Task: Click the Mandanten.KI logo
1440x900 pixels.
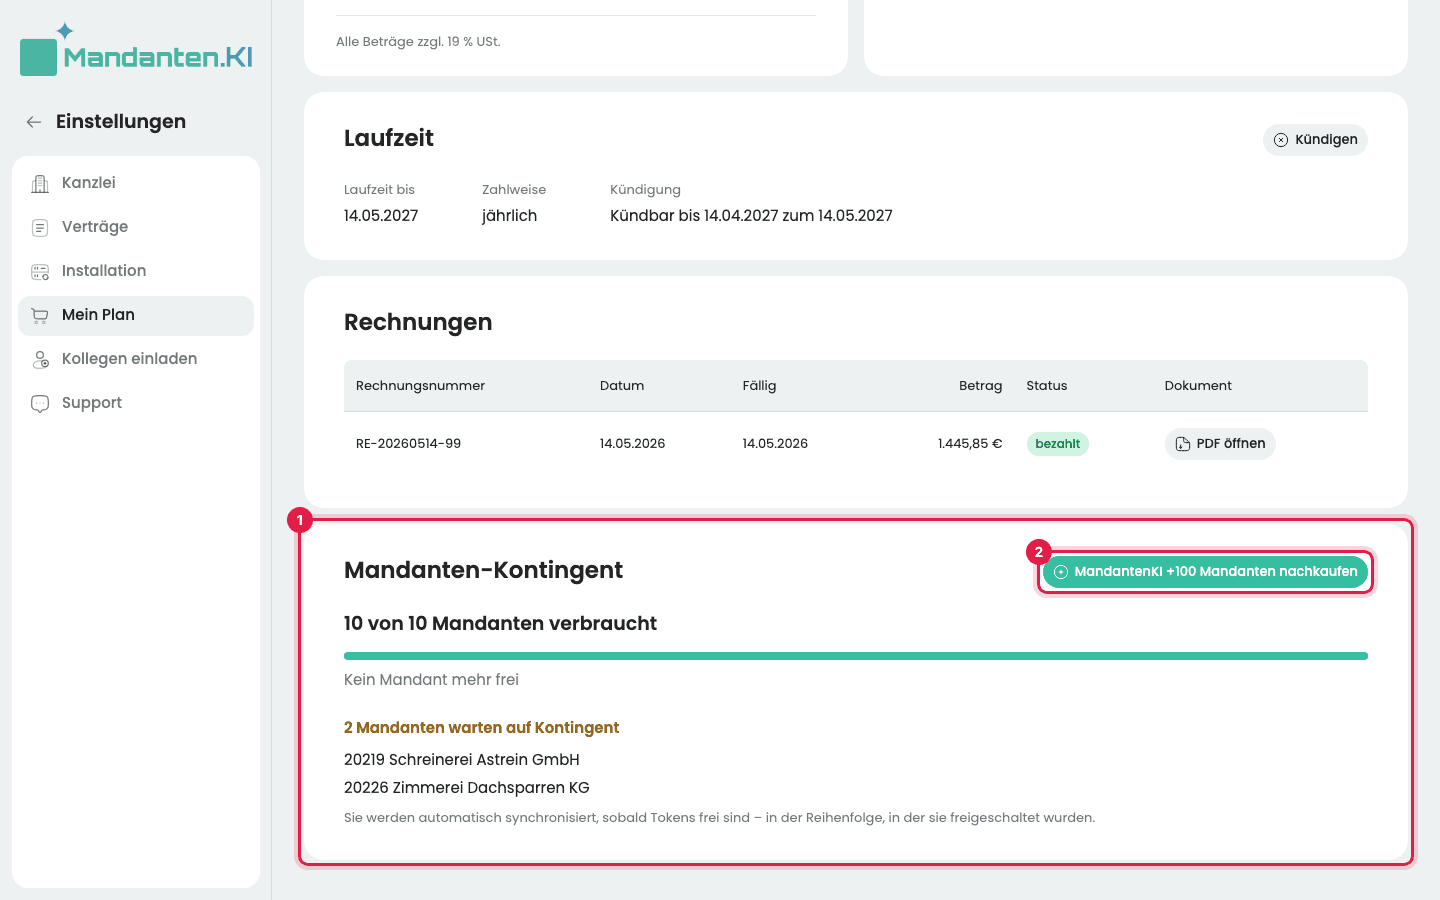Action: (137, 50)
